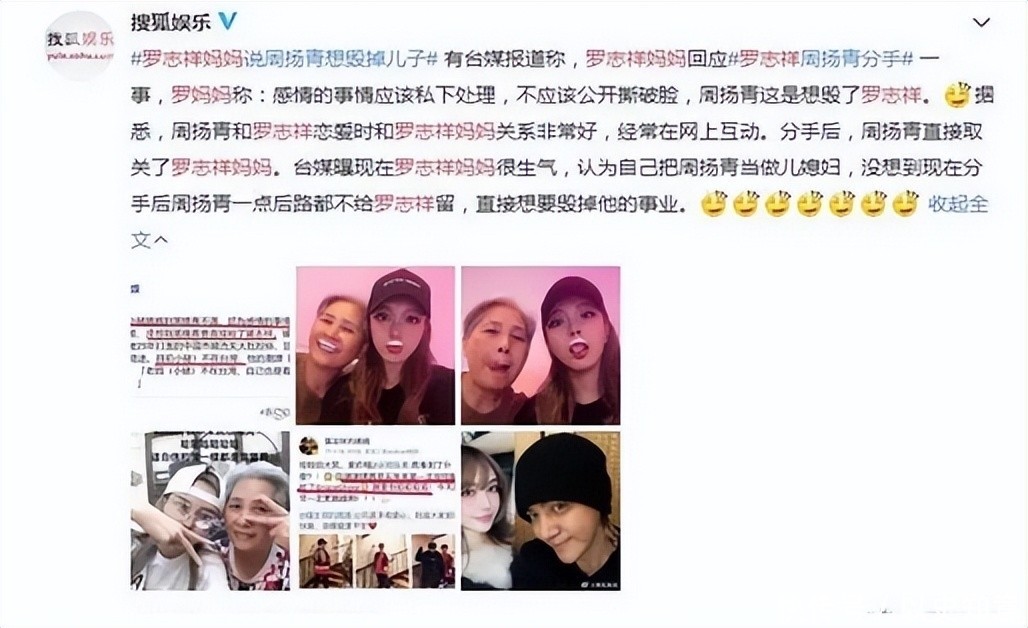Image resolution: width=1028 pixels, height=628 pixels.
Task: Open the second pink selfie with tongue out
Action: coord(540,345)
